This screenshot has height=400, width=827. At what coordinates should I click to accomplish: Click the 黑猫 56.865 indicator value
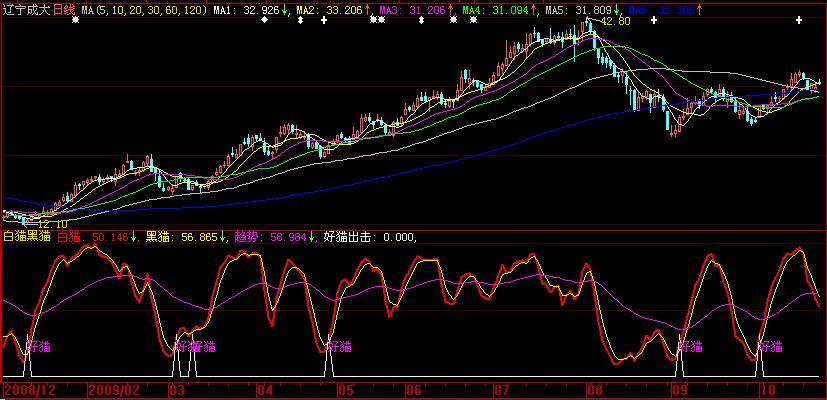tap(186, 237)
